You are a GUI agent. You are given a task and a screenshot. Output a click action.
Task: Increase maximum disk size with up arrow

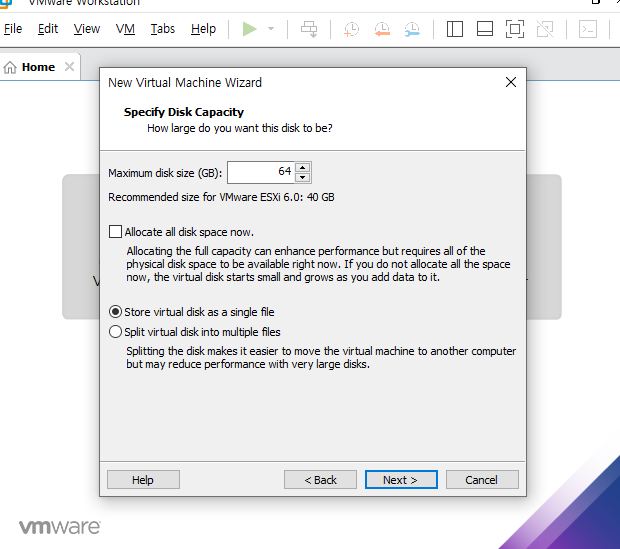(x=302, y=167)
